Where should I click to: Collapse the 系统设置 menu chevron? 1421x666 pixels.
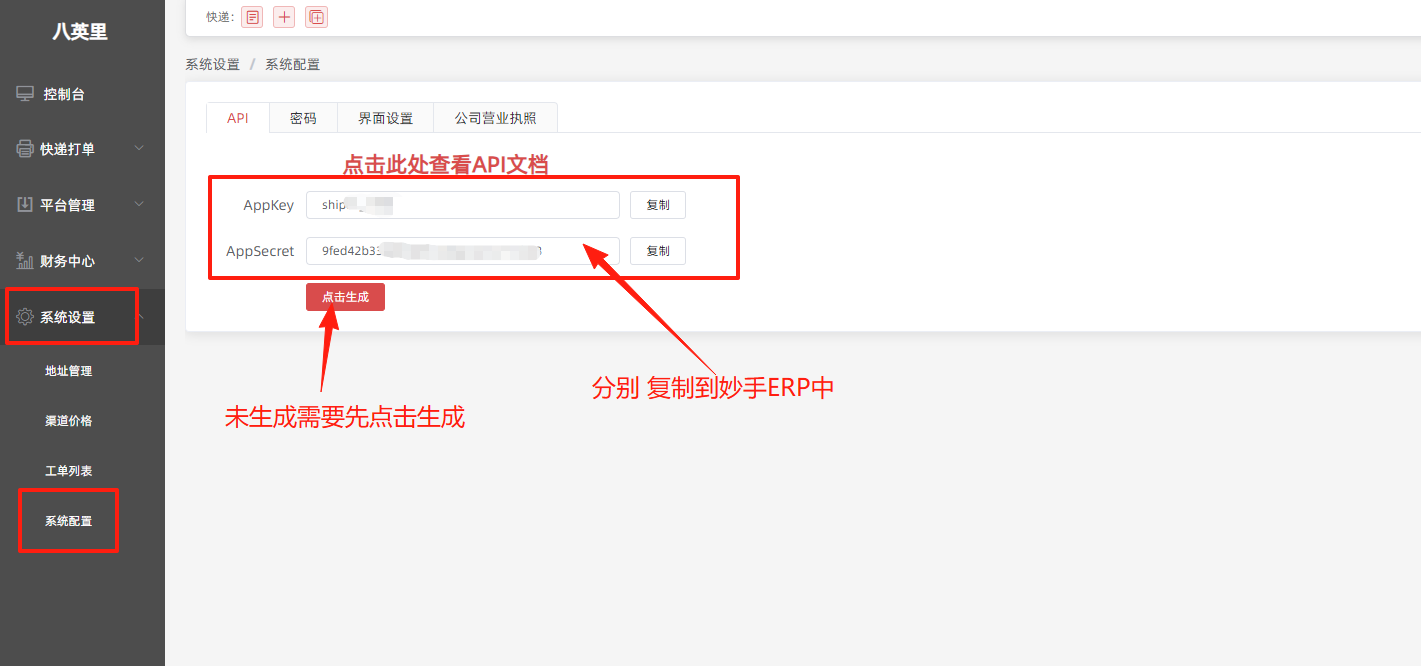(141, 317)
